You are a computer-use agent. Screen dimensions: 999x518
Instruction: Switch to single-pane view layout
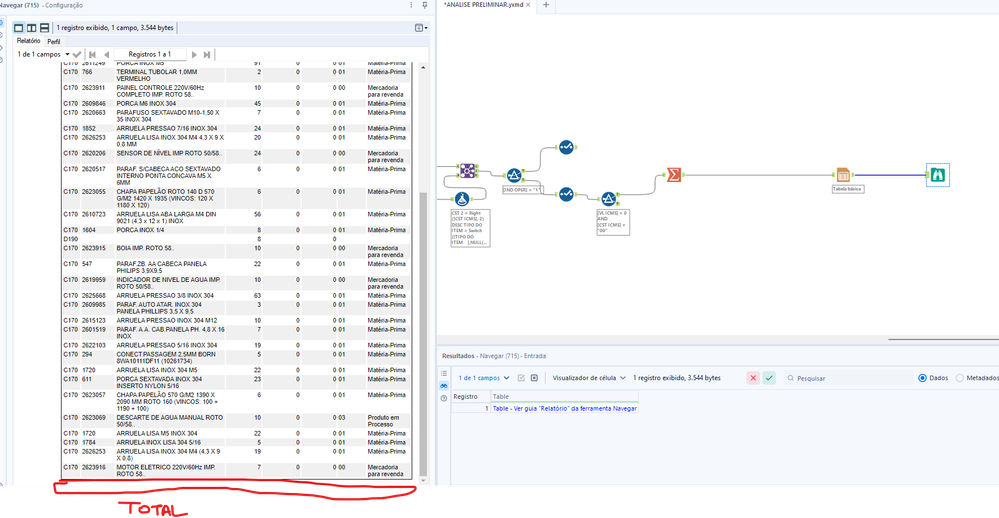tap(18, 28)
